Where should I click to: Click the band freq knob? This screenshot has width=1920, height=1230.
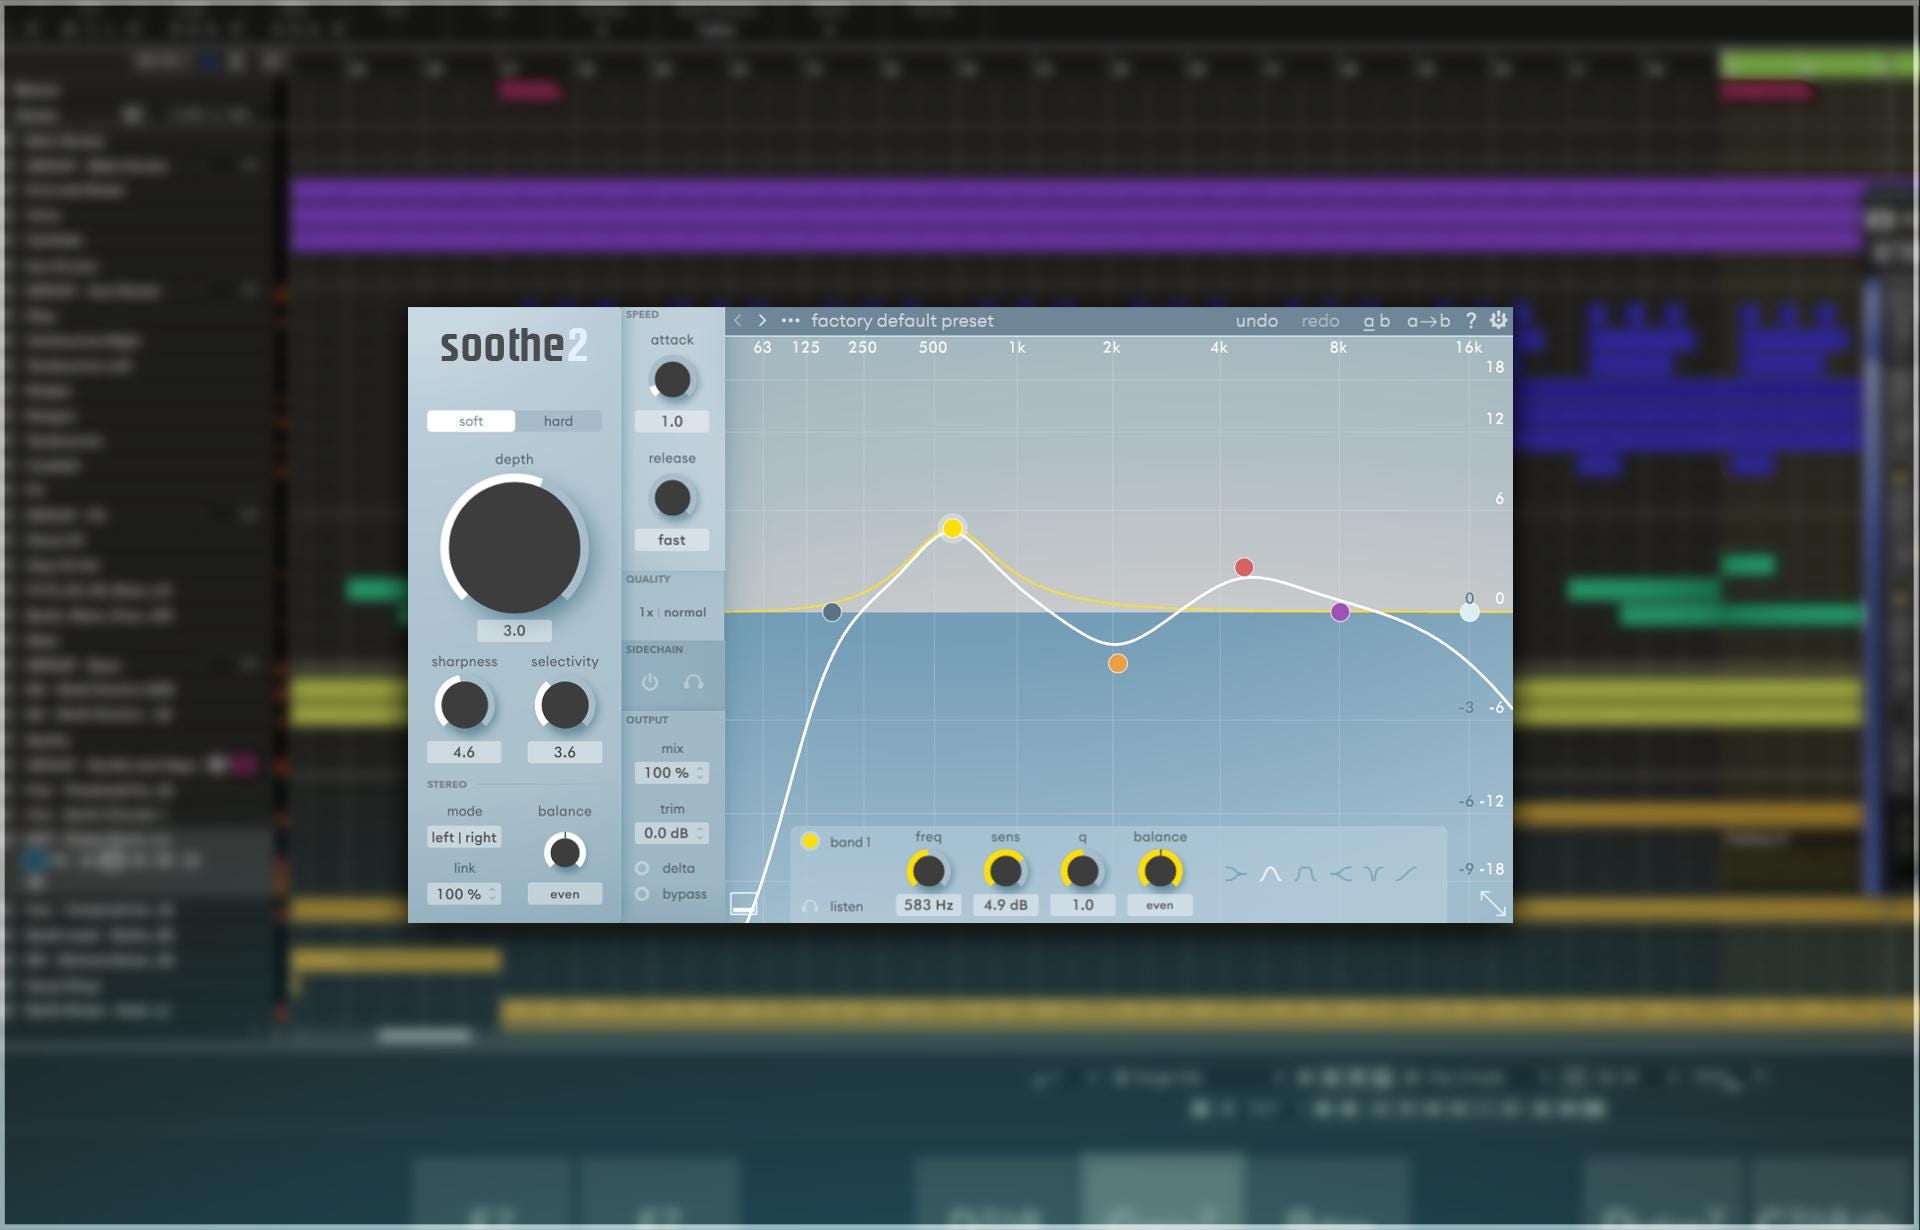[928, 871]
